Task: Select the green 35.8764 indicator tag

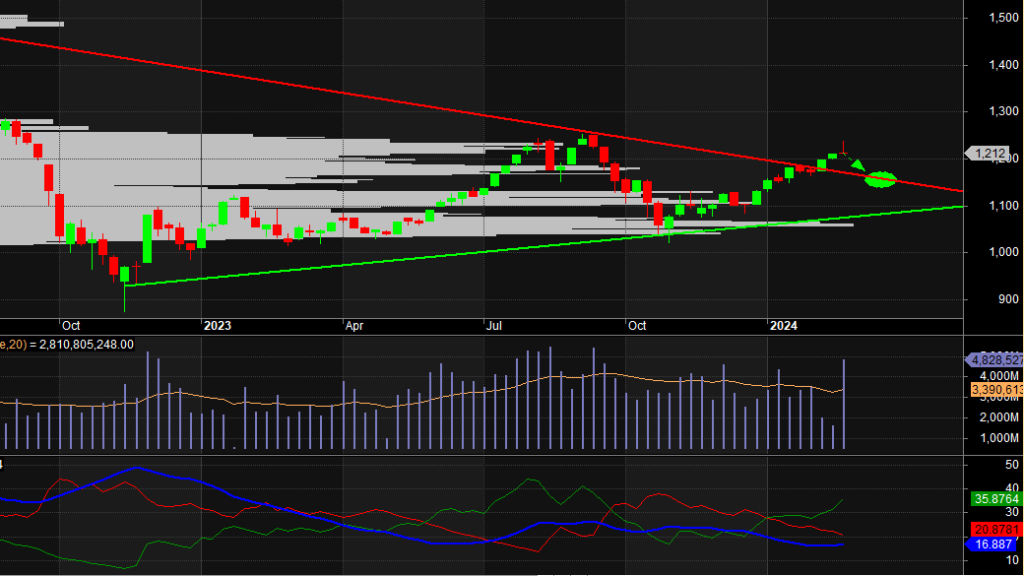Action: (x=994, y=498)
